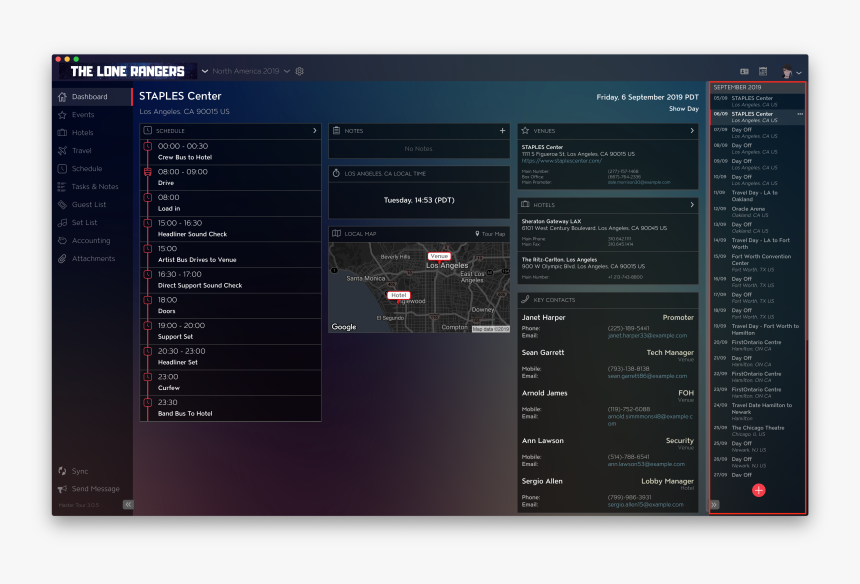The height and width of the screenshot is (584, 860).
Task: Click Sean Garrett's email address
Action: click(647, 376)
